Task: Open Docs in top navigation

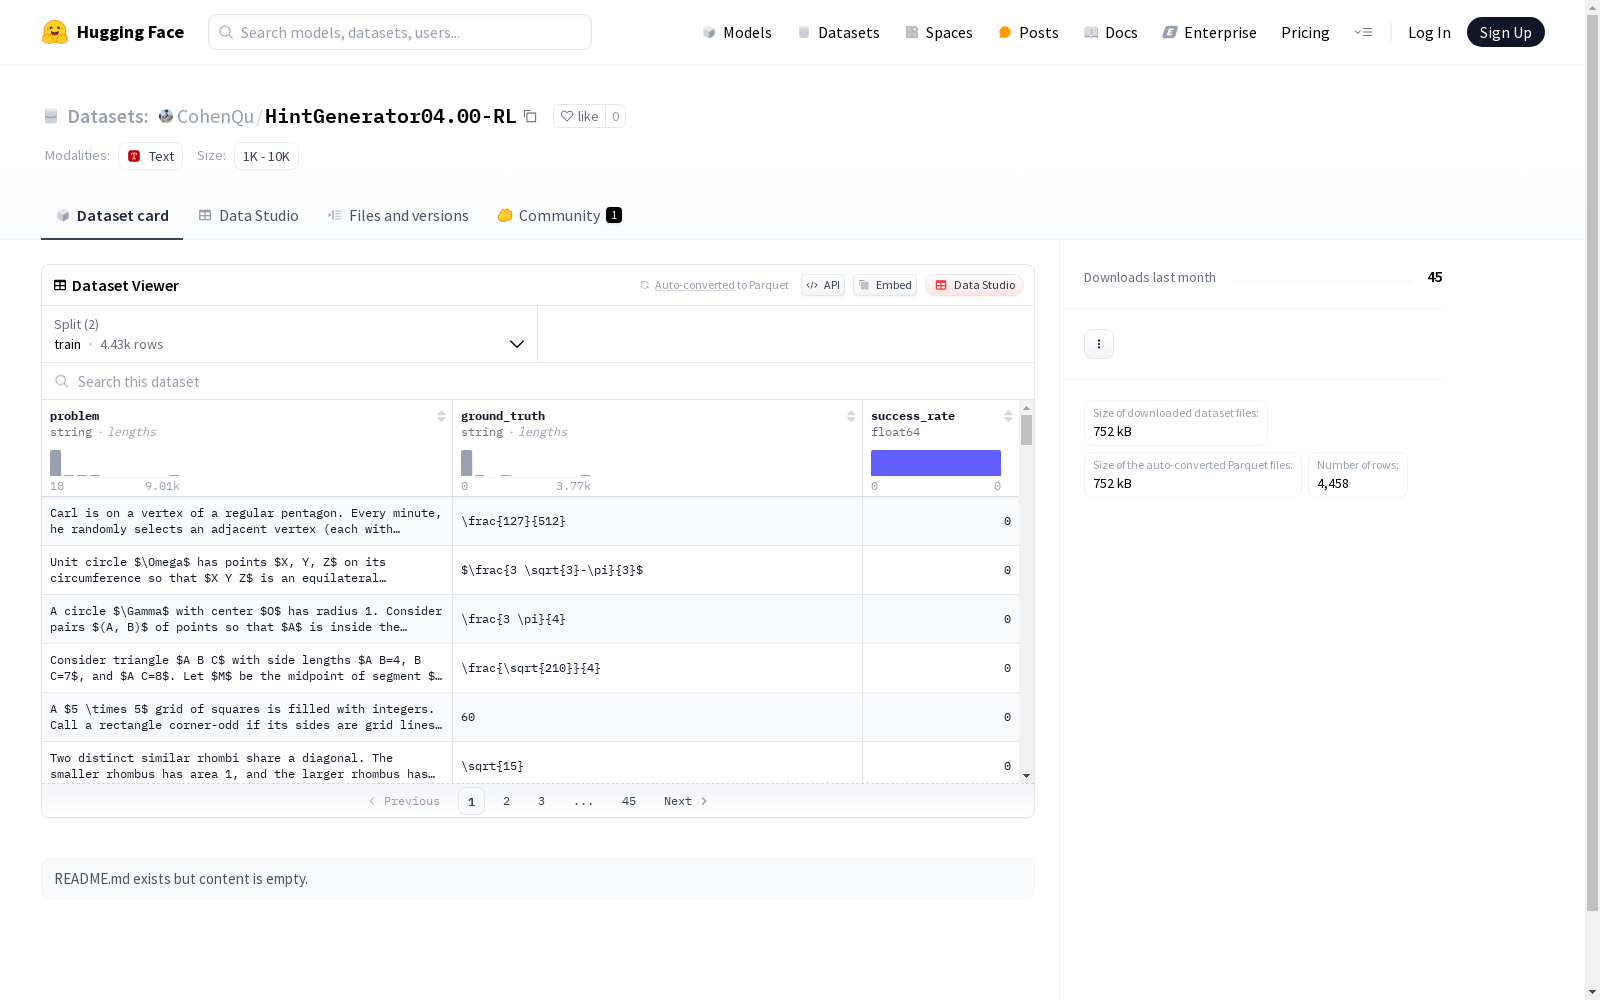Action: [x=1111, y=32]
